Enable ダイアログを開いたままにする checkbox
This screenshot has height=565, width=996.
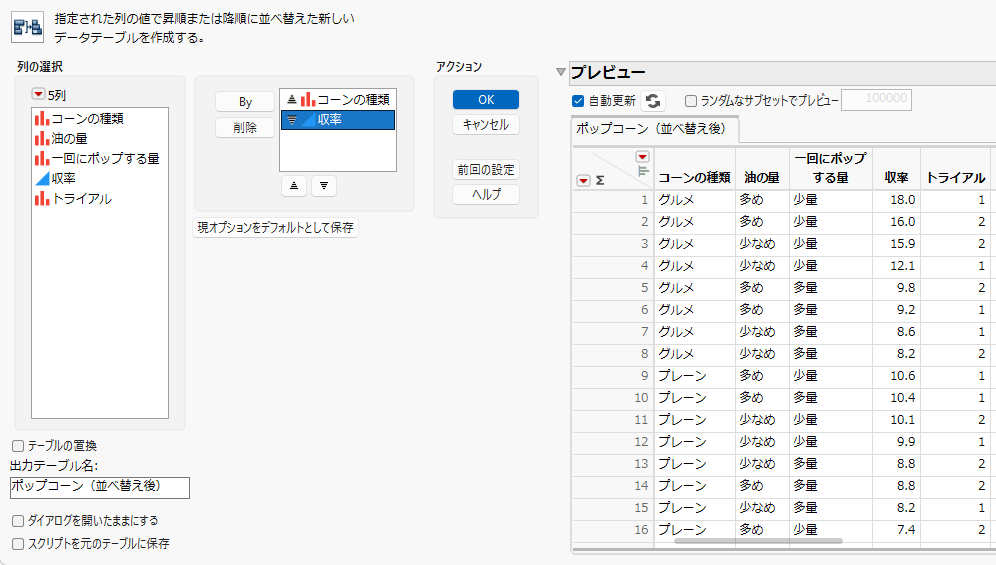18,521
